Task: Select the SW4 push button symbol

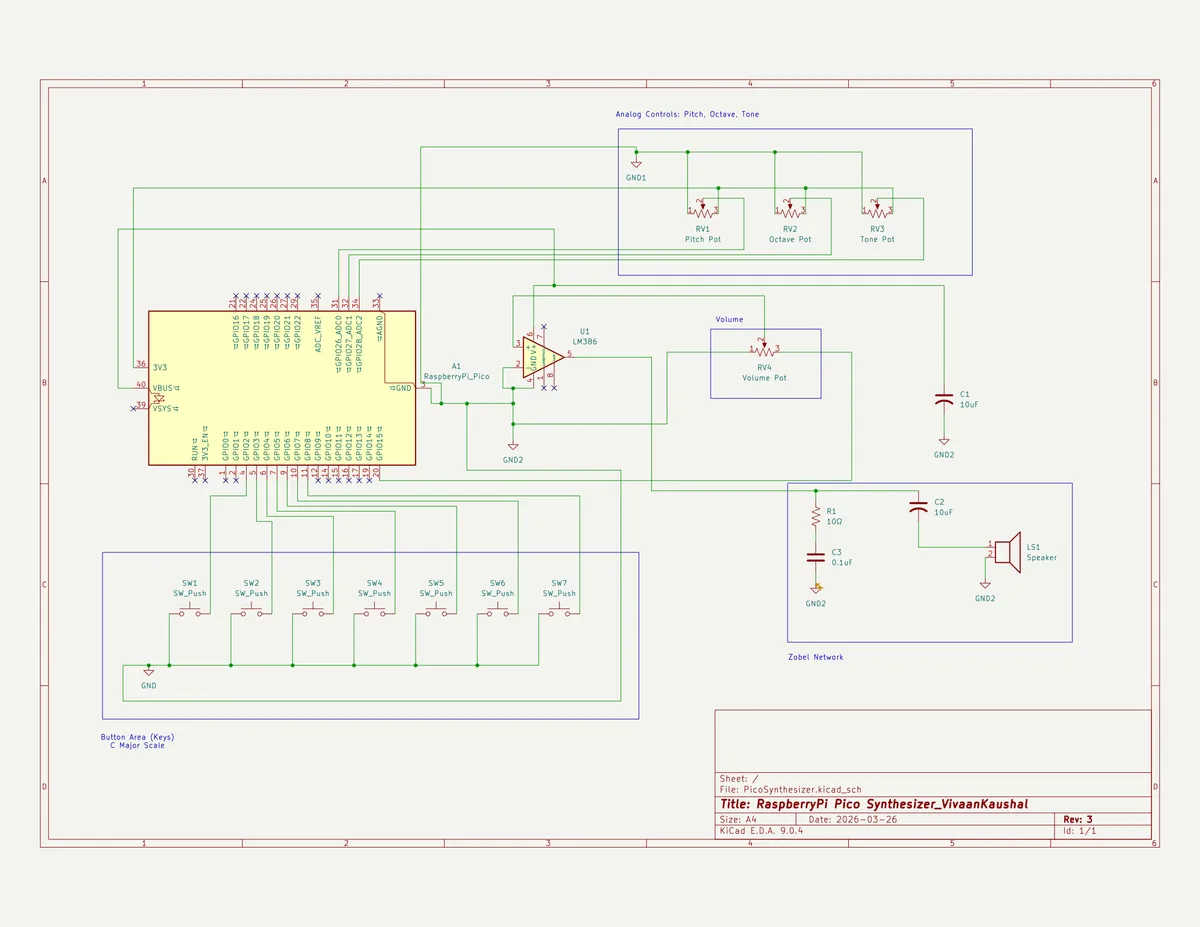Action: (x=375, y=611)
